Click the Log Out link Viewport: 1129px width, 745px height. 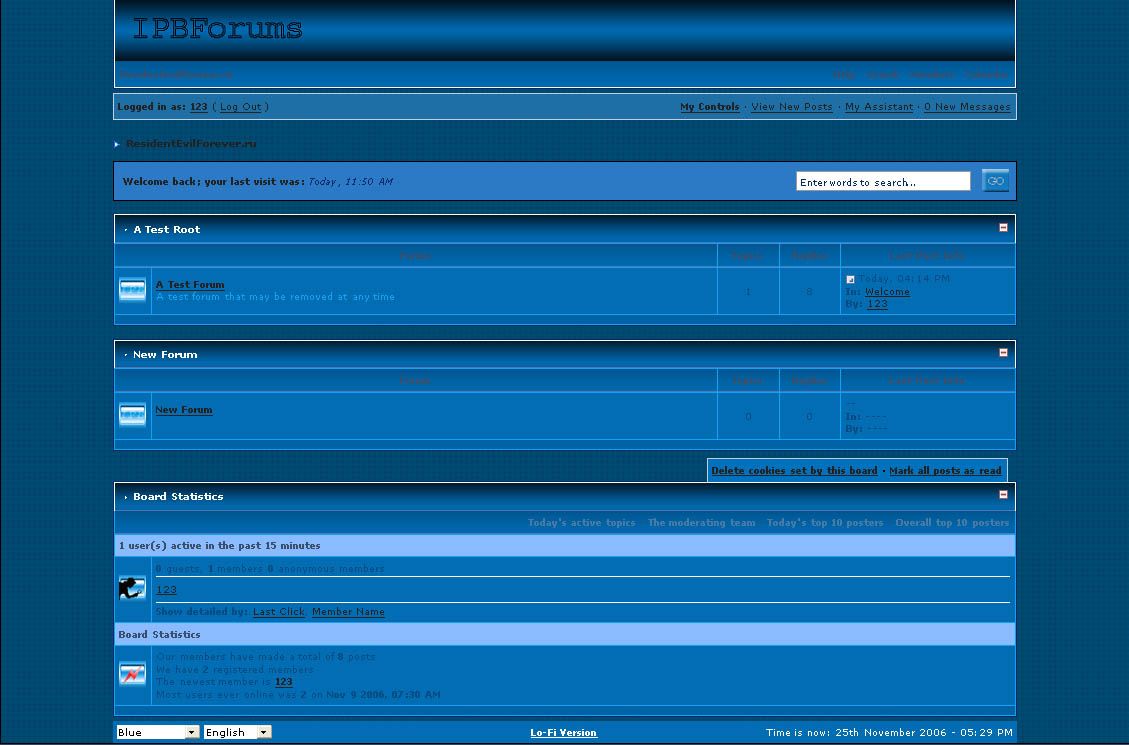[x=240, y=107]
